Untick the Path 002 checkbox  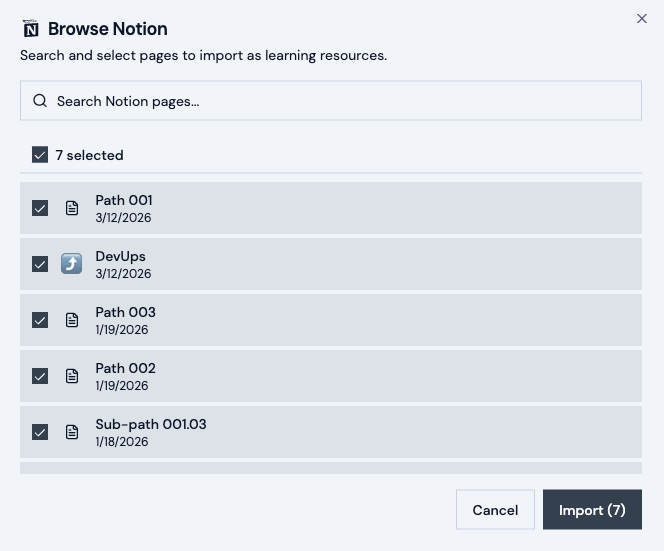click(x=40, y=376)
